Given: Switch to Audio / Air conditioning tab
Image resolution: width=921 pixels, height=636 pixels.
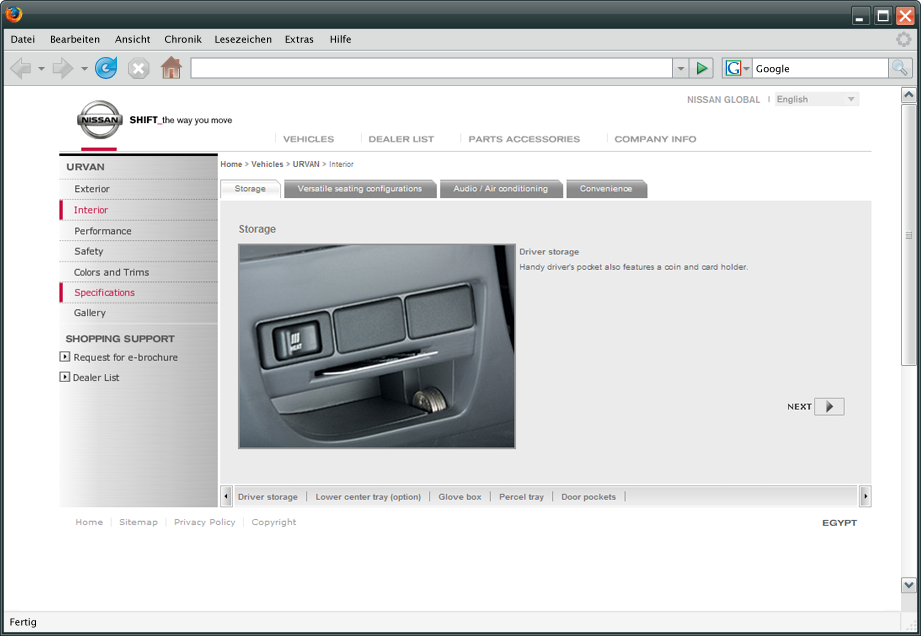Looking at the screenshot, I should point(500,189).
